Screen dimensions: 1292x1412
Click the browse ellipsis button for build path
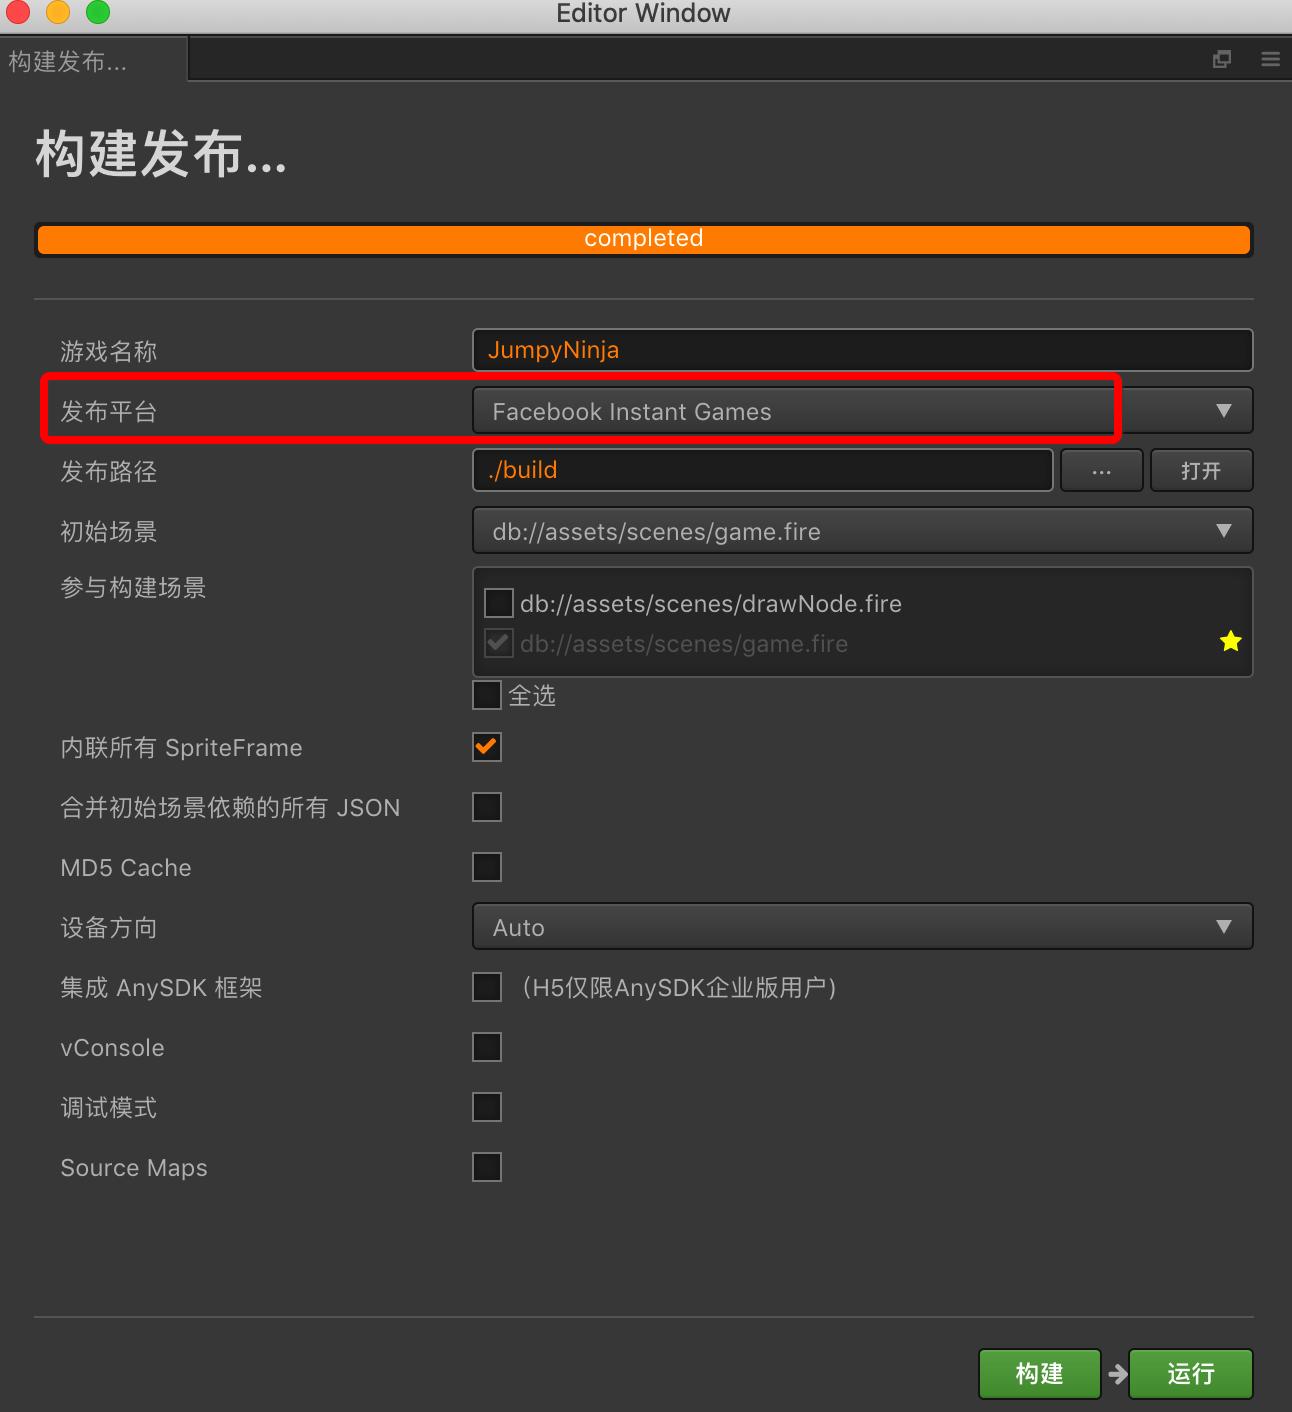pyautogui.click(x=1101, y=471)
